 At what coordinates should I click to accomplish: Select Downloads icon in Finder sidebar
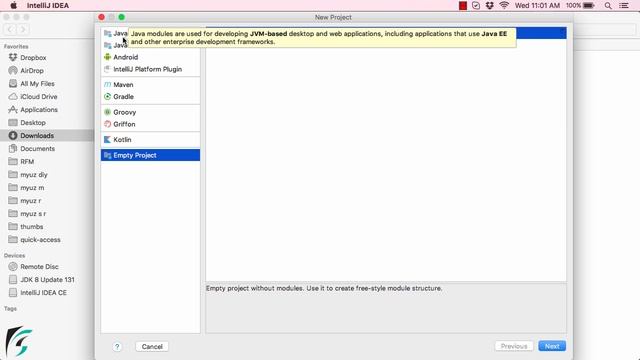coord(13,136)
